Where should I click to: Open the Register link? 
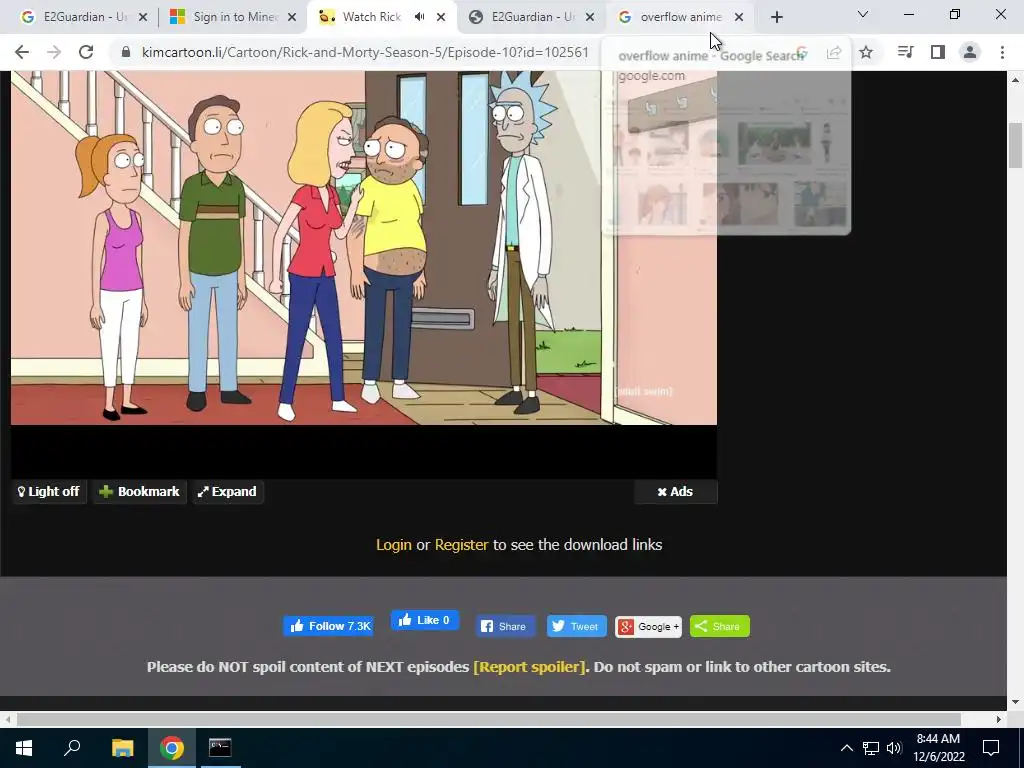461,545
